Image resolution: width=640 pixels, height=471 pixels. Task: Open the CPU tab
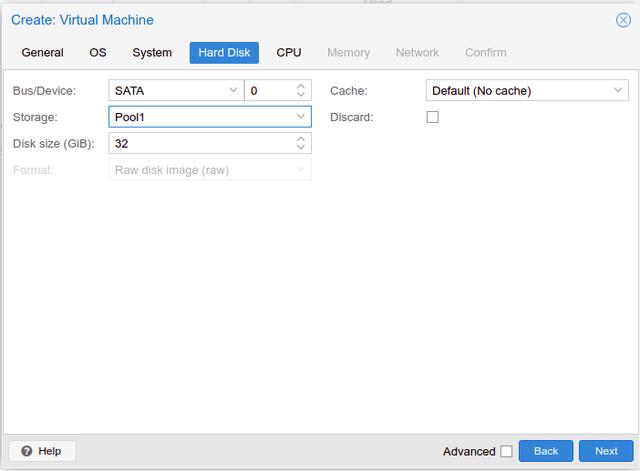pos(289,53)
